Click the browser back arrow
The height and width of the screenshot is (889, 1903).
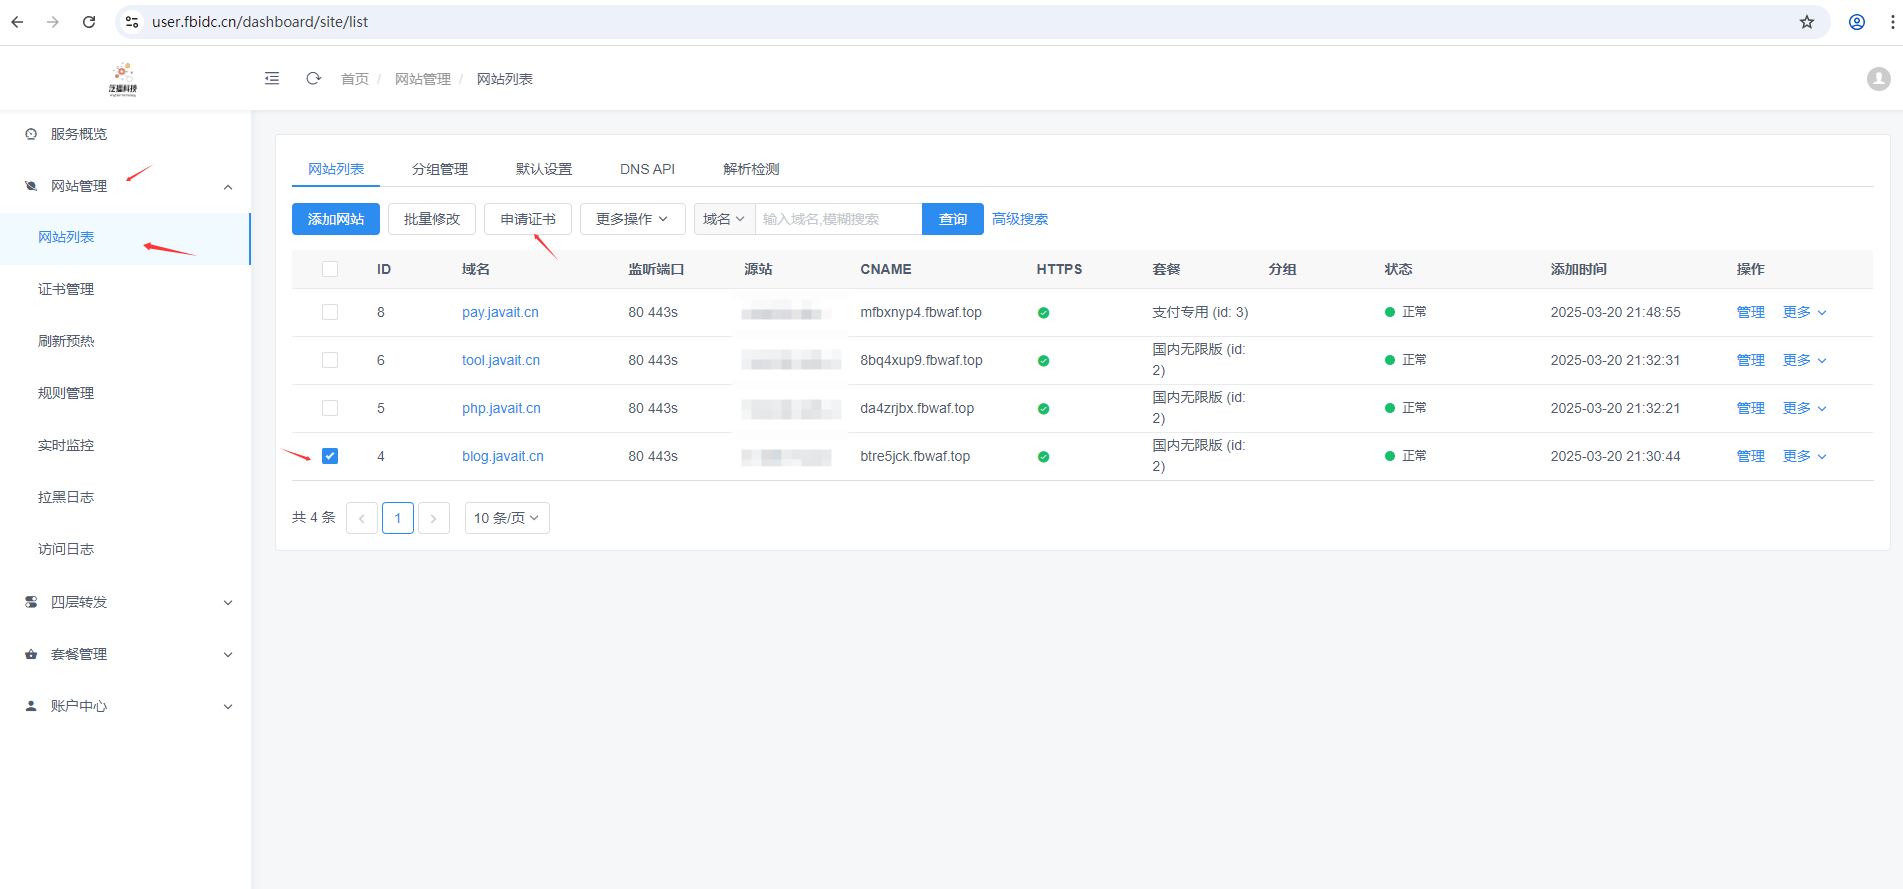(x=17, y=22)
